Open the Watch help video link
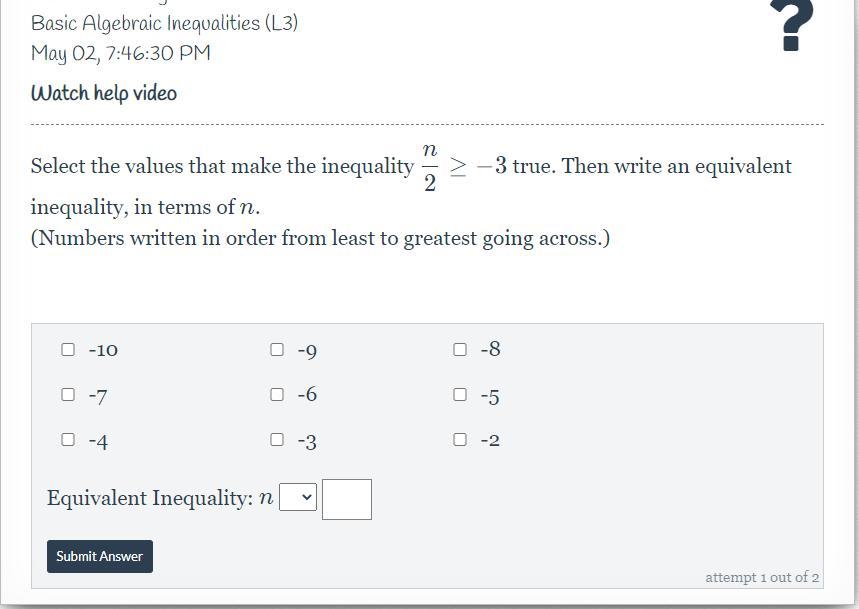The height and width of the screenshot is (609, 859). pos(104,93)
